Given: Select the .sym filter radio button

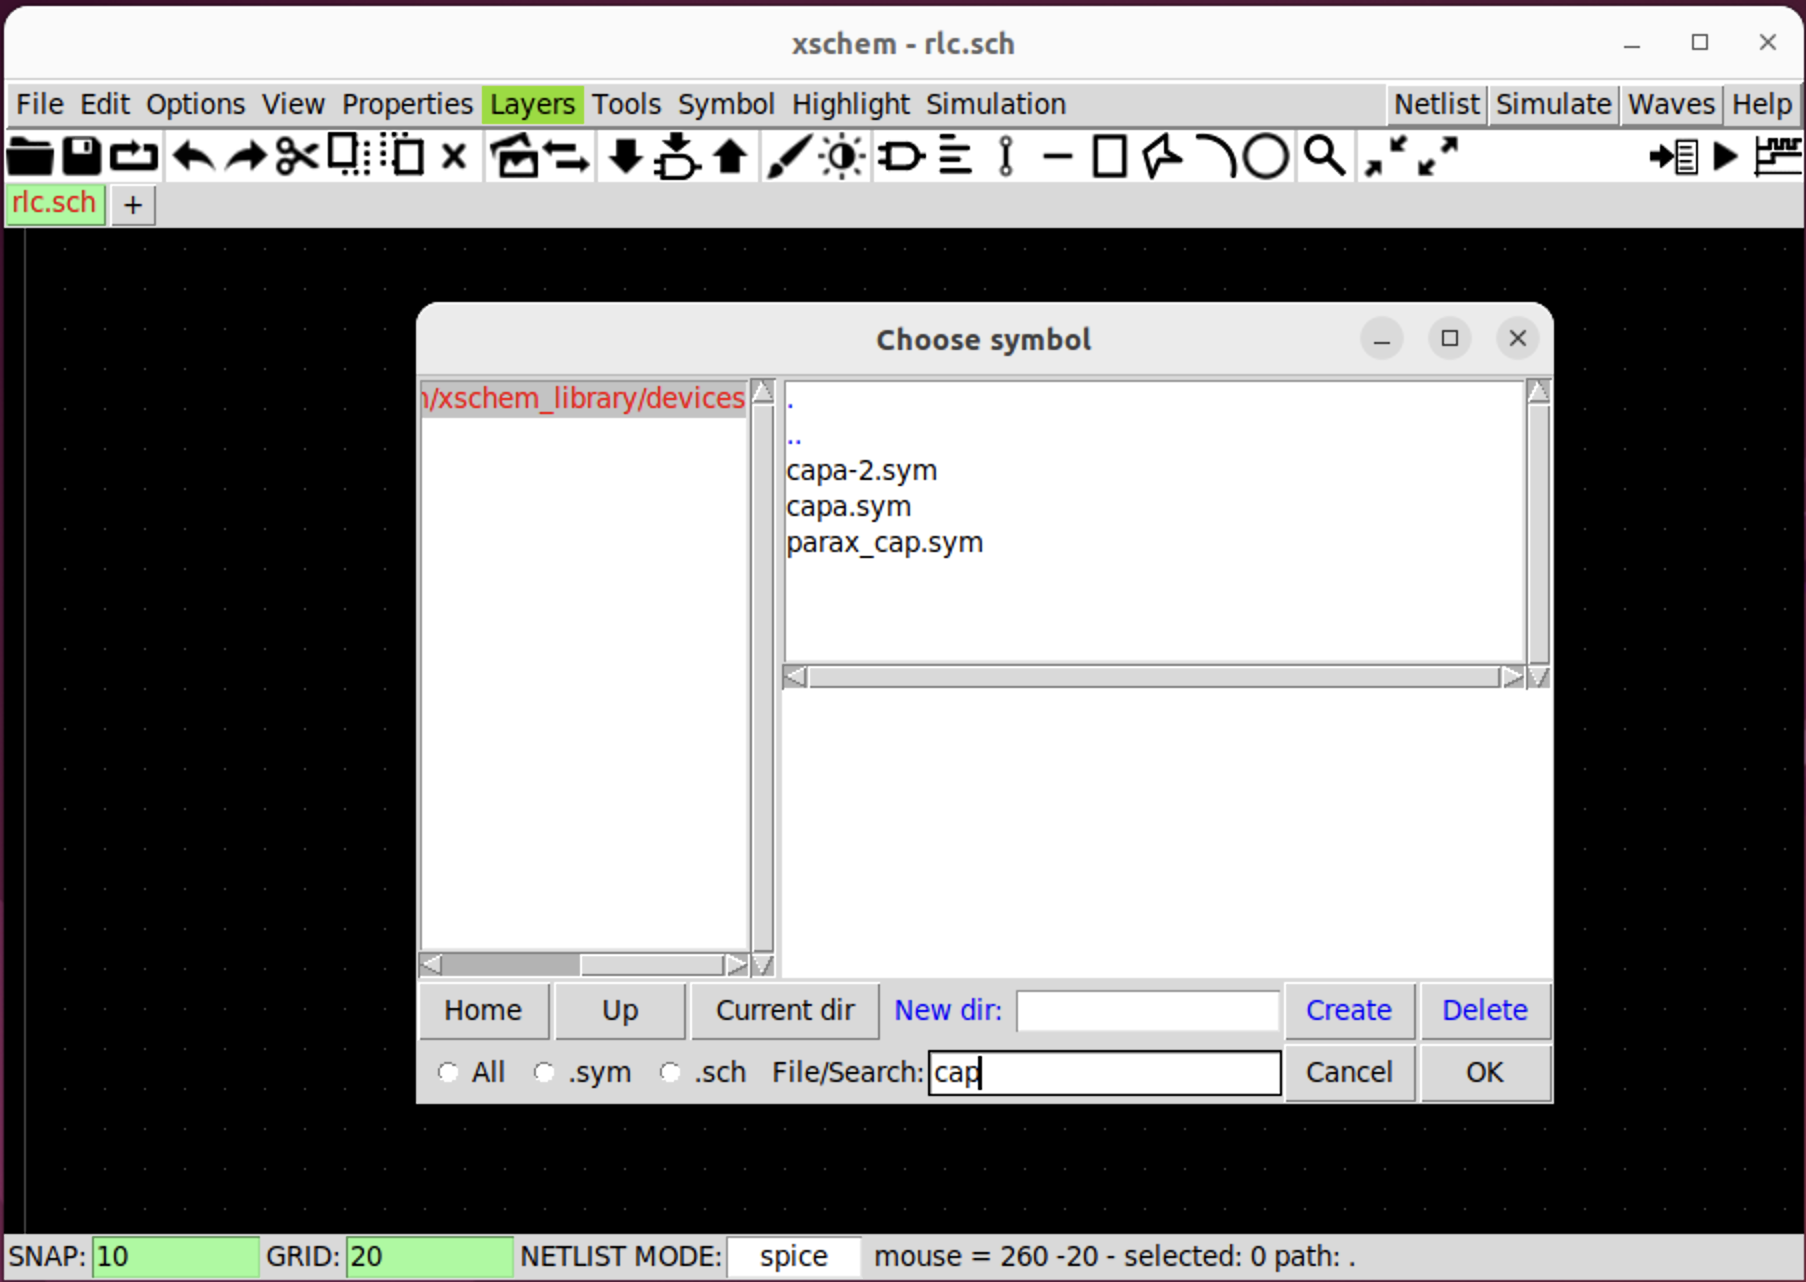Looking at the screenshot, I should (x=544, y=1072).
